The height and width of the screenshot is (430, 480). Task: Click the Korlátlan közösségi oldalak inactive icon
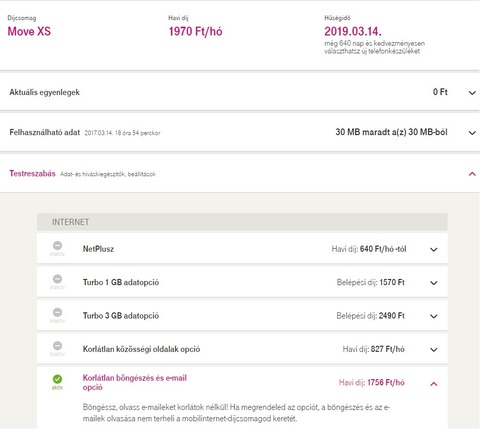[57, 346]
